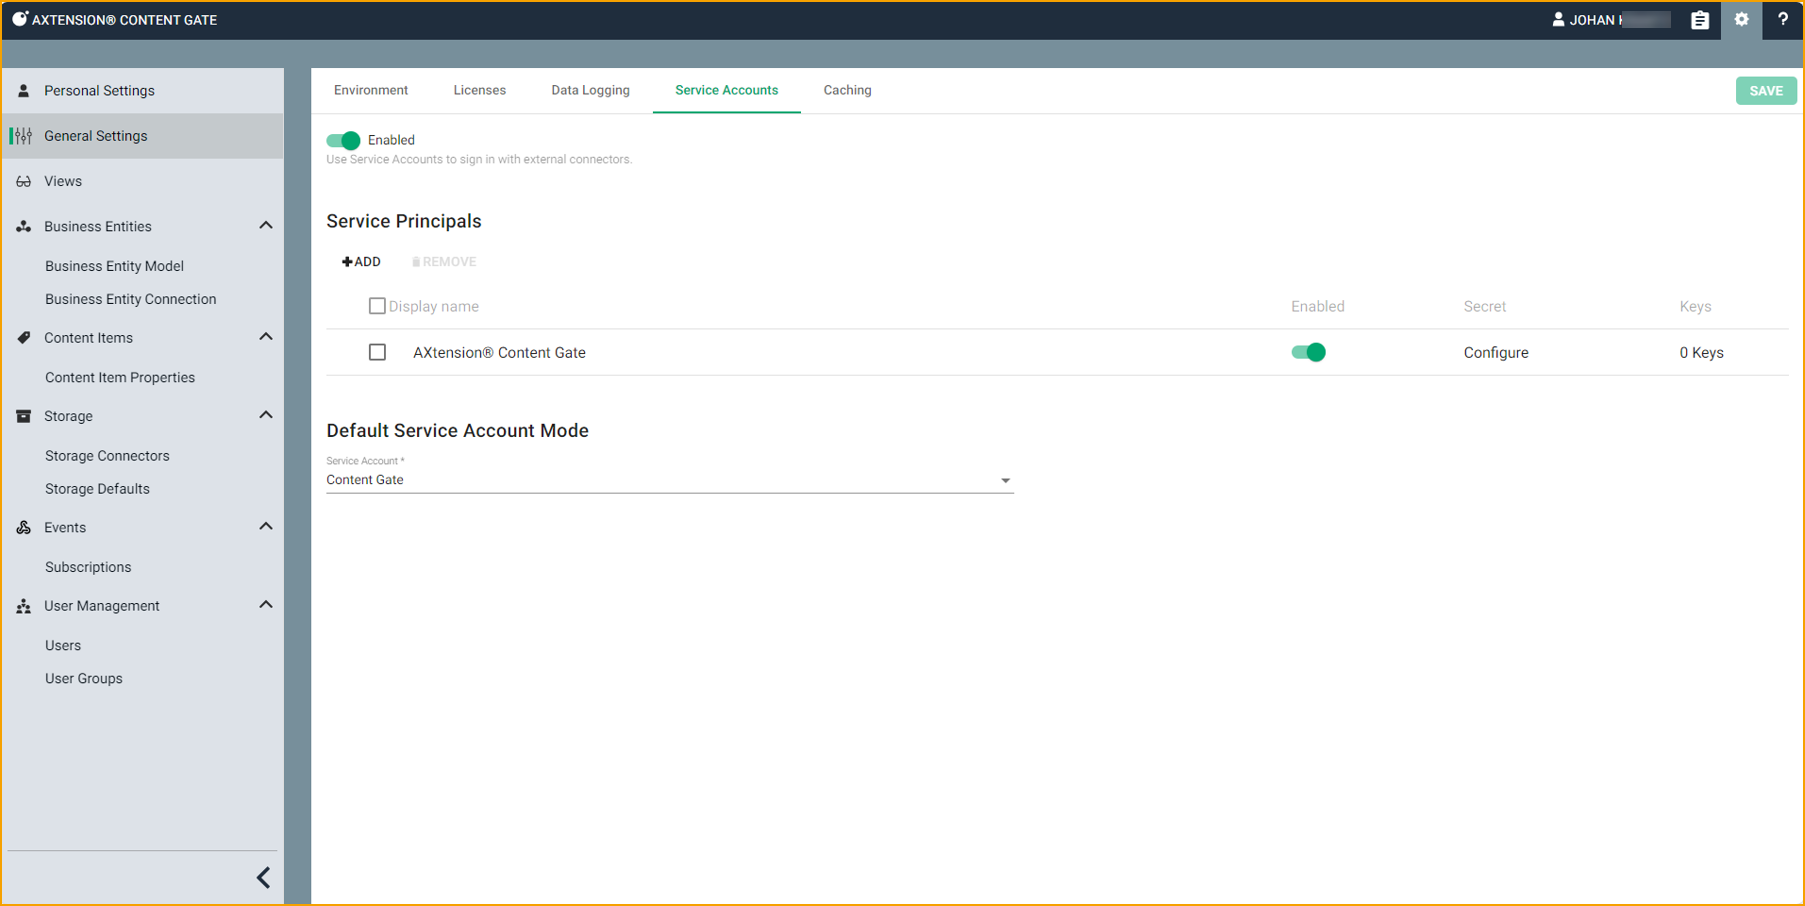
Task: Click the Views glasses icon
Action: tap(24, 182)
